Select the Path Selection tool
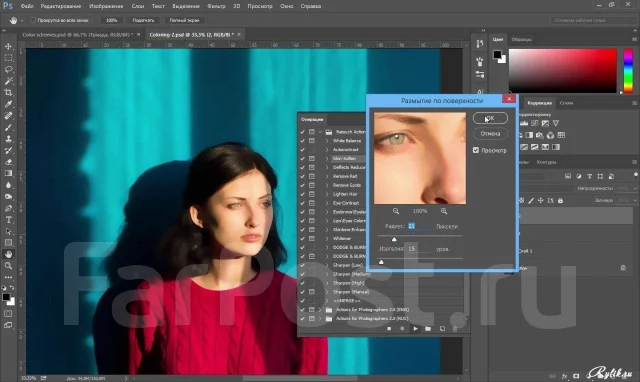 tap(8, 231)
